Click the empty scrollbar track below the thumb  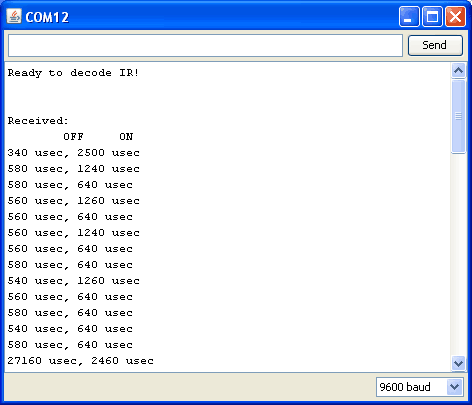(x=458, y=254)
